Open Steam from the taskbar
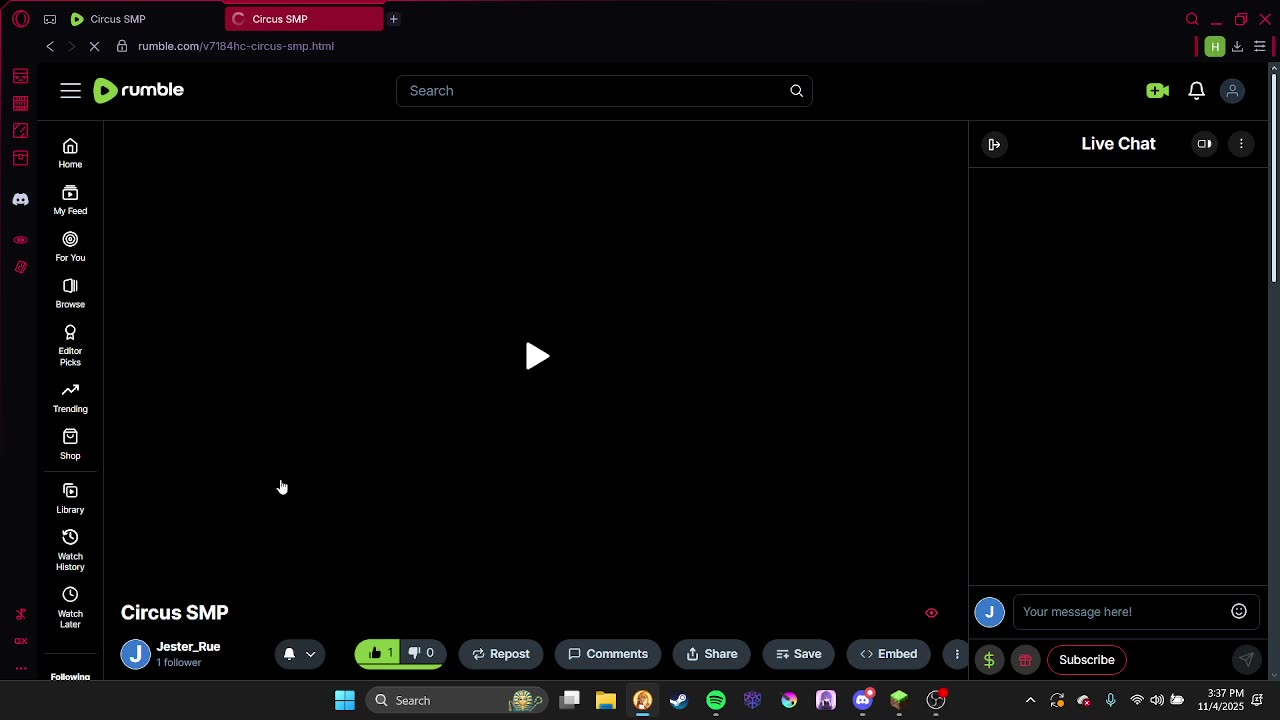1280x720 pixels. (679, 700)
